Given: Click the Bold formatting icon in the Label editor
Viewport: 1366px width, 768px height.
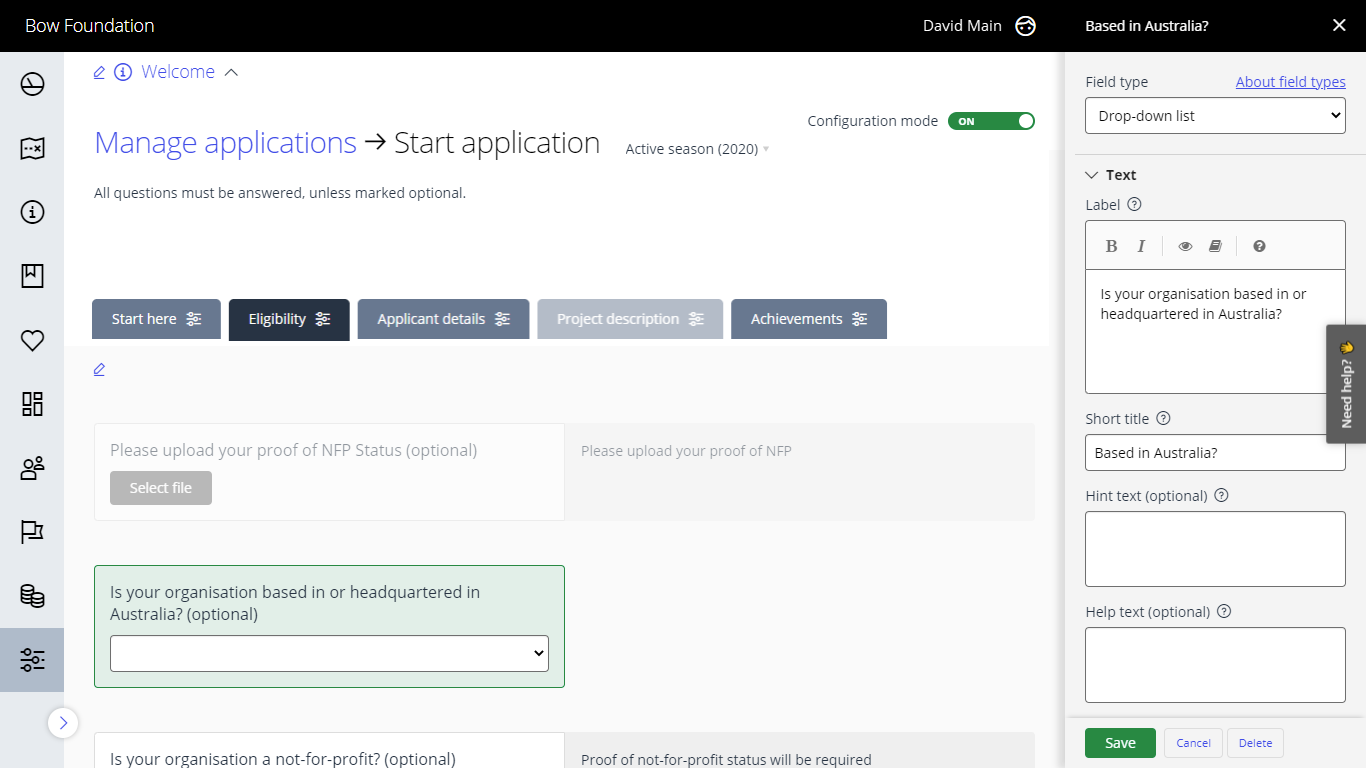Looking at the screenshot, I should point(1111,246).
